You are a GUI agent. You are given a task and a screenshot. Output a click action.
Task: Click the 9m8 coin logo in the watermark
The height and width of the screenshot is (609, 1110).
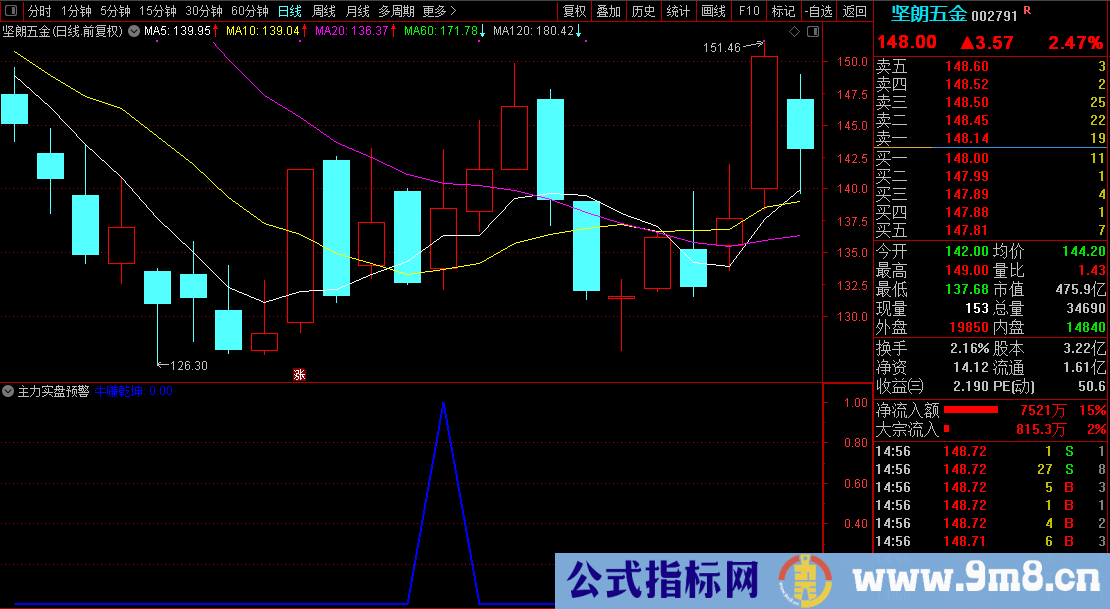(806, 582)
